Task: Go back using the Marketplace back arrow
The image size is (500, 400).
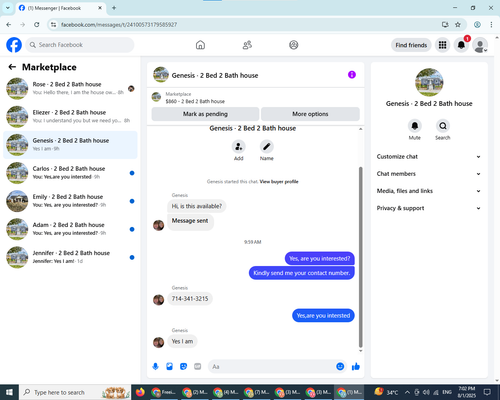Action: tap(12, 67)
